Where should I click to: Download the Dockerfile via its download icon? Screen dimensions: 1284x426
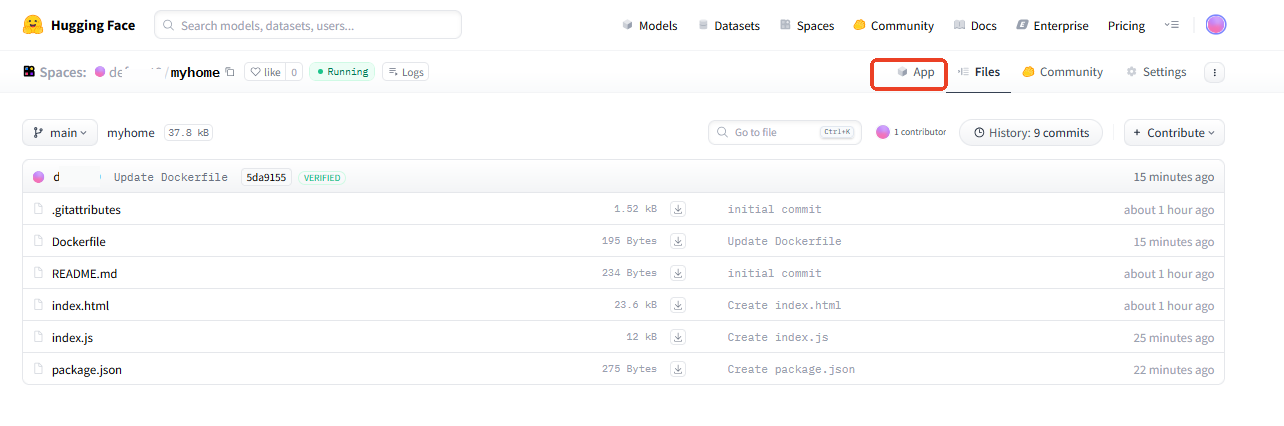point(678,241)
